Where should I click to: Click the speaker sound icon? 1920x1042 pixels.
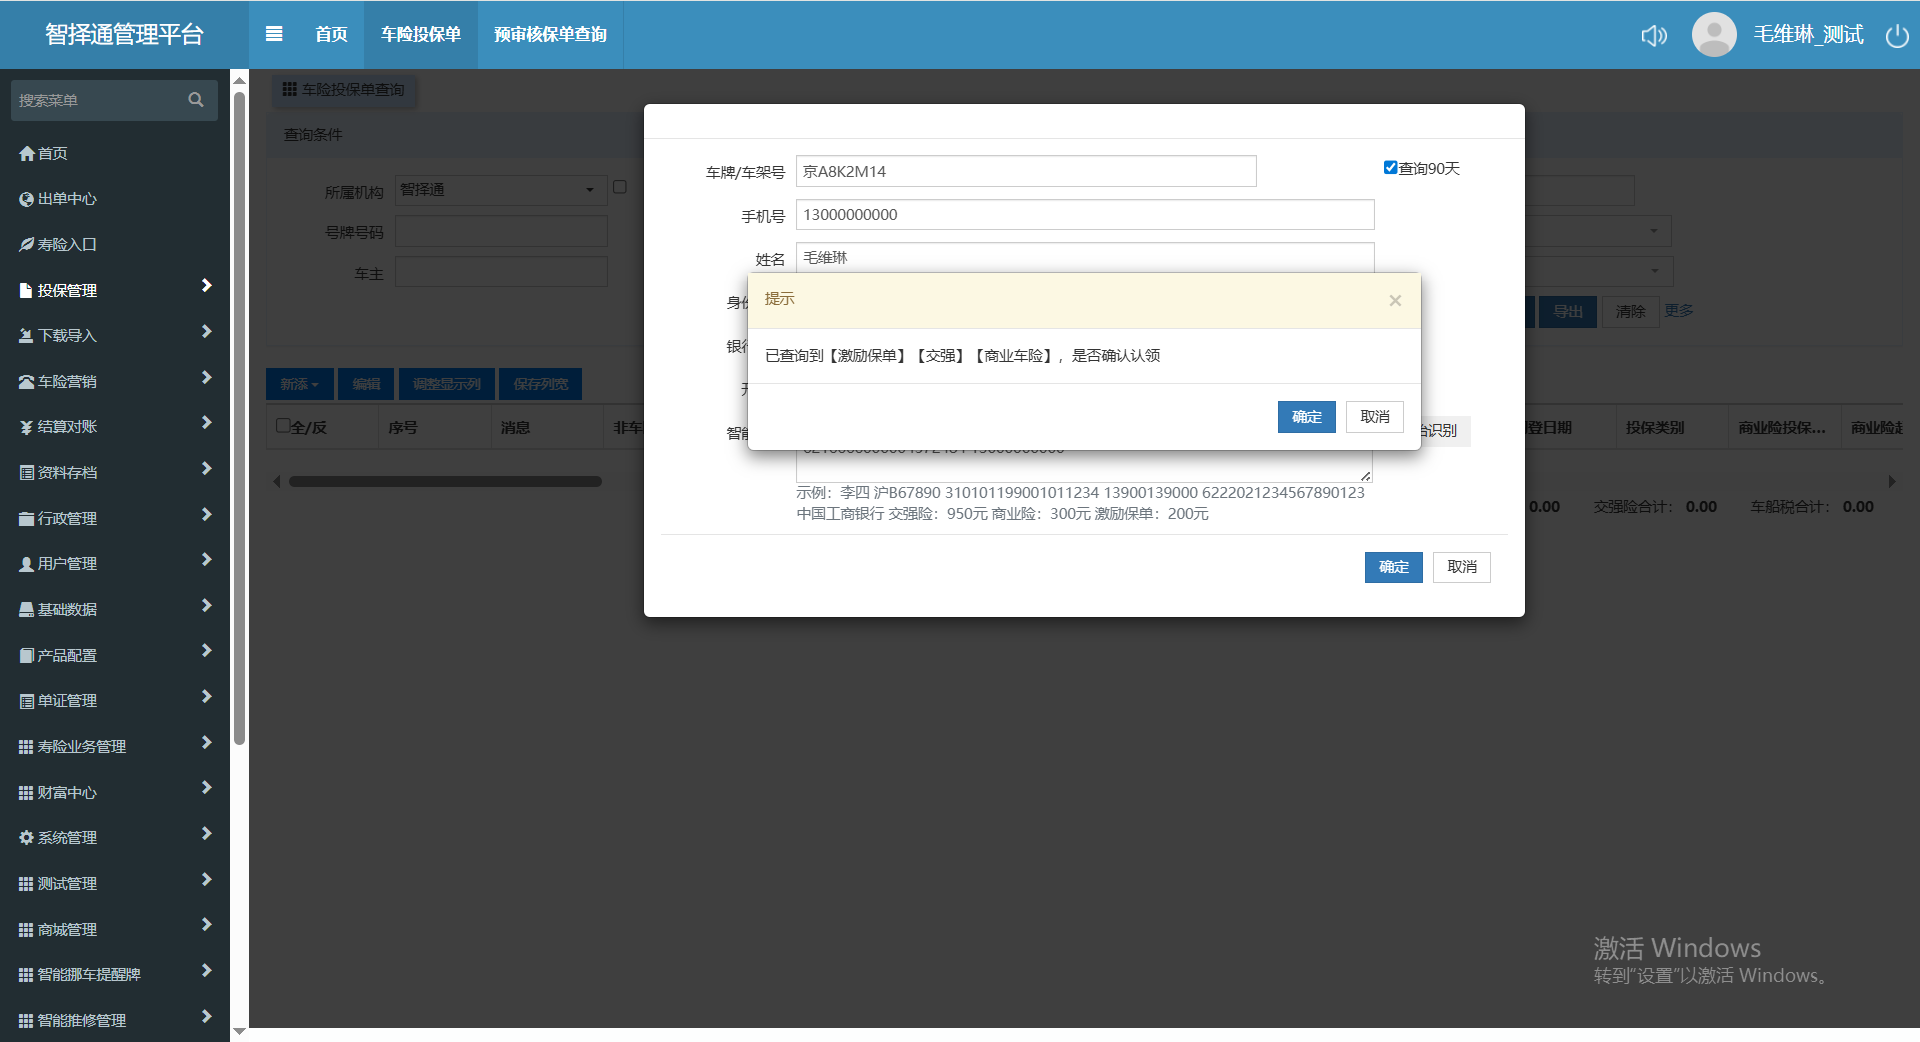coord(1654,36)
